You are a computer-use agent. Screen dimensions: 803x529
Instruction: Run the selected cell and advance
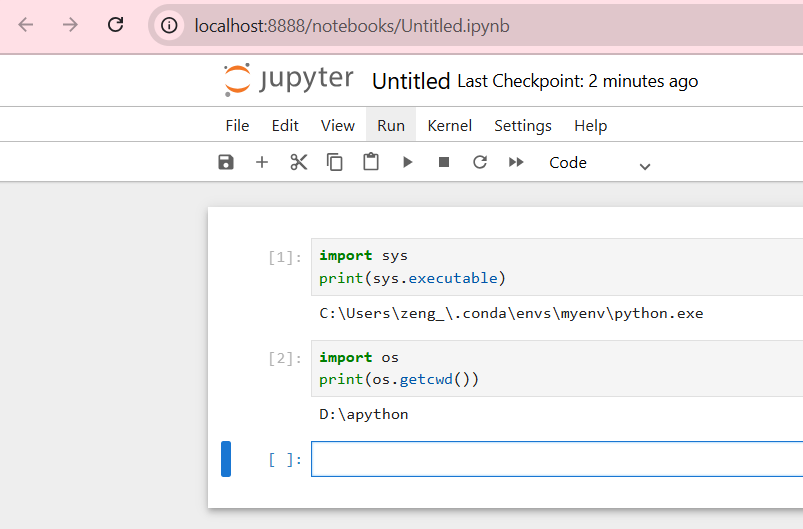pos(407,162)
